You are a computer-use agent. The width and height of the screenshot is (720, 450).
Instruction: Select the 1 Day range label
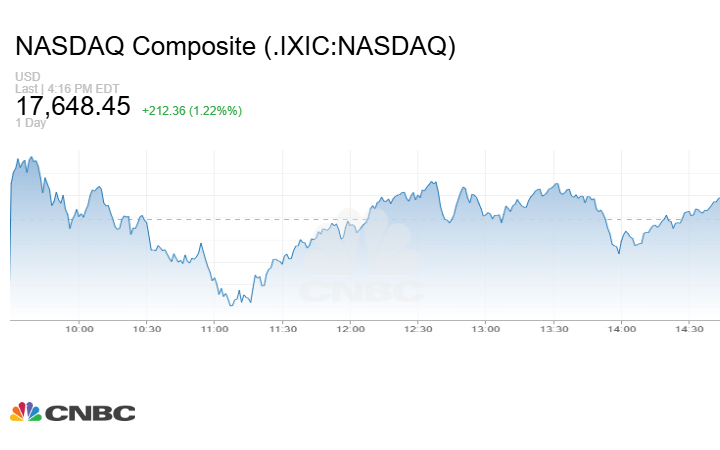(x=32, y=123)
